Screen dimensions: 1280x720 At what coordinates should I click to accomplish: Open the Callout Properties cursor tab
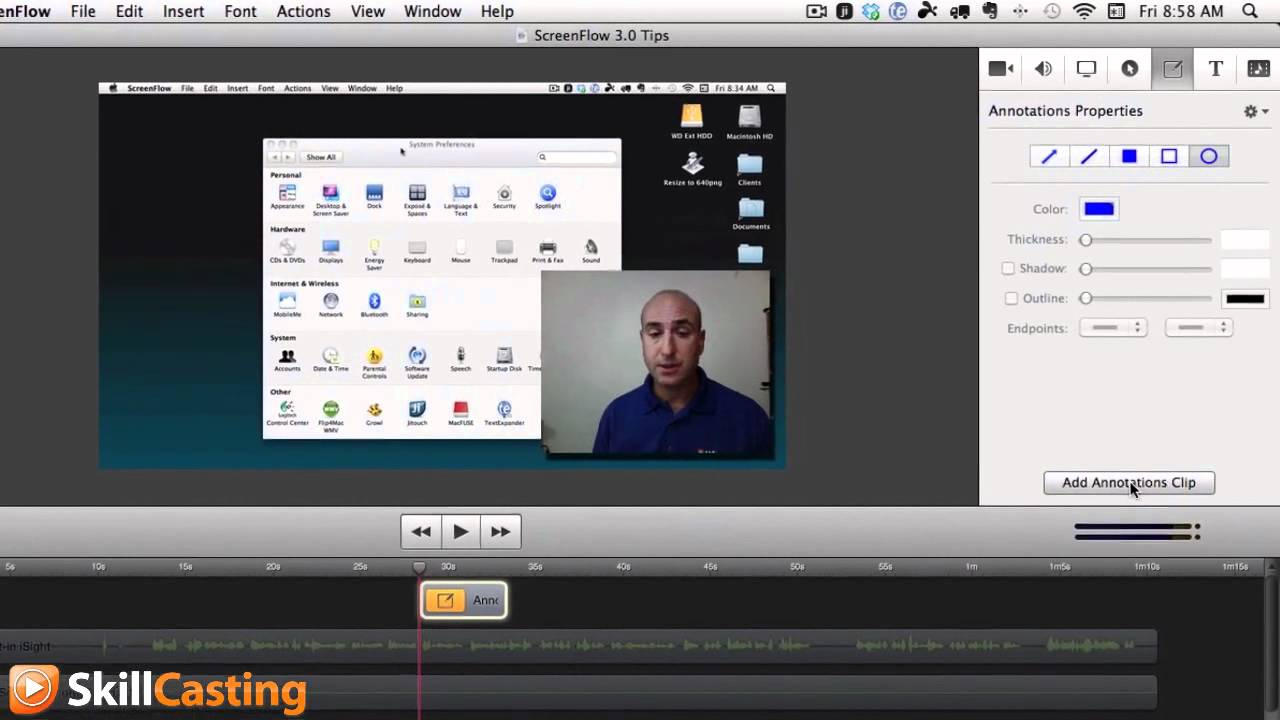(1129, 69)
